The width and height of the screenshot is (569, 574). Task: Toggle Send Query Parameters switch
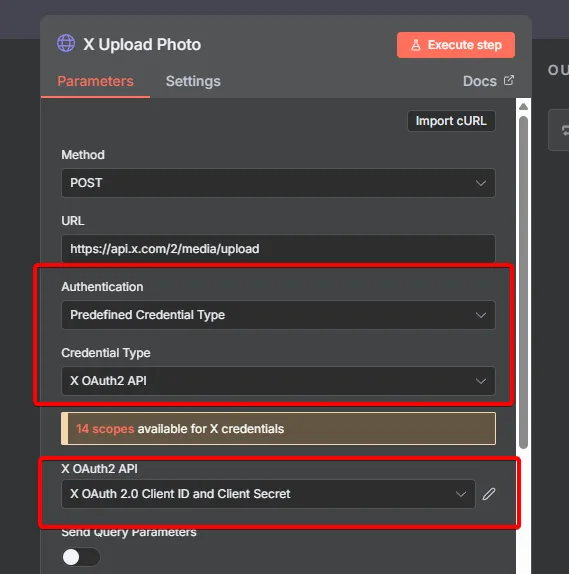pyautogui.click(x=81, y=557)
